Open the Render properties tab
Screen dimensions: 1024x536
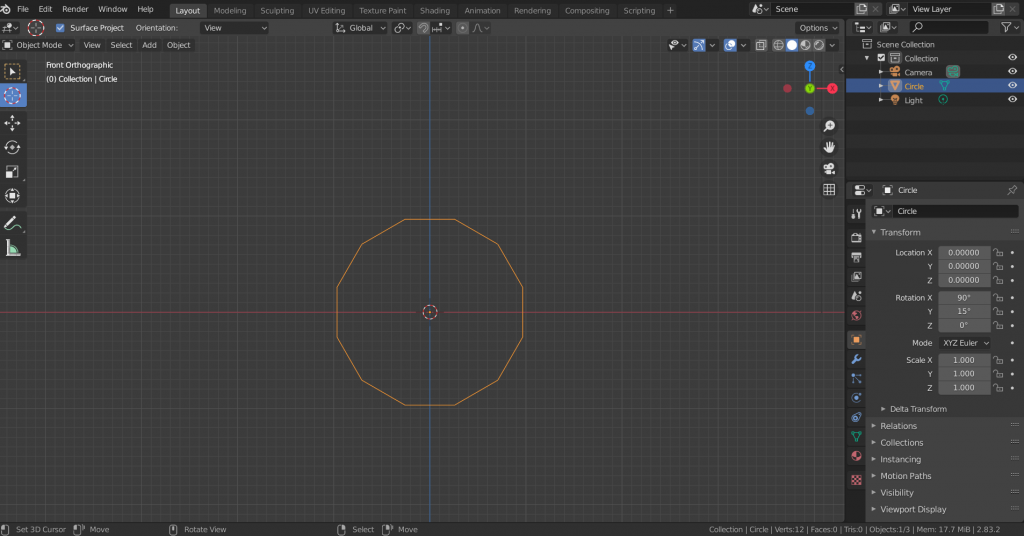[856, 238]
